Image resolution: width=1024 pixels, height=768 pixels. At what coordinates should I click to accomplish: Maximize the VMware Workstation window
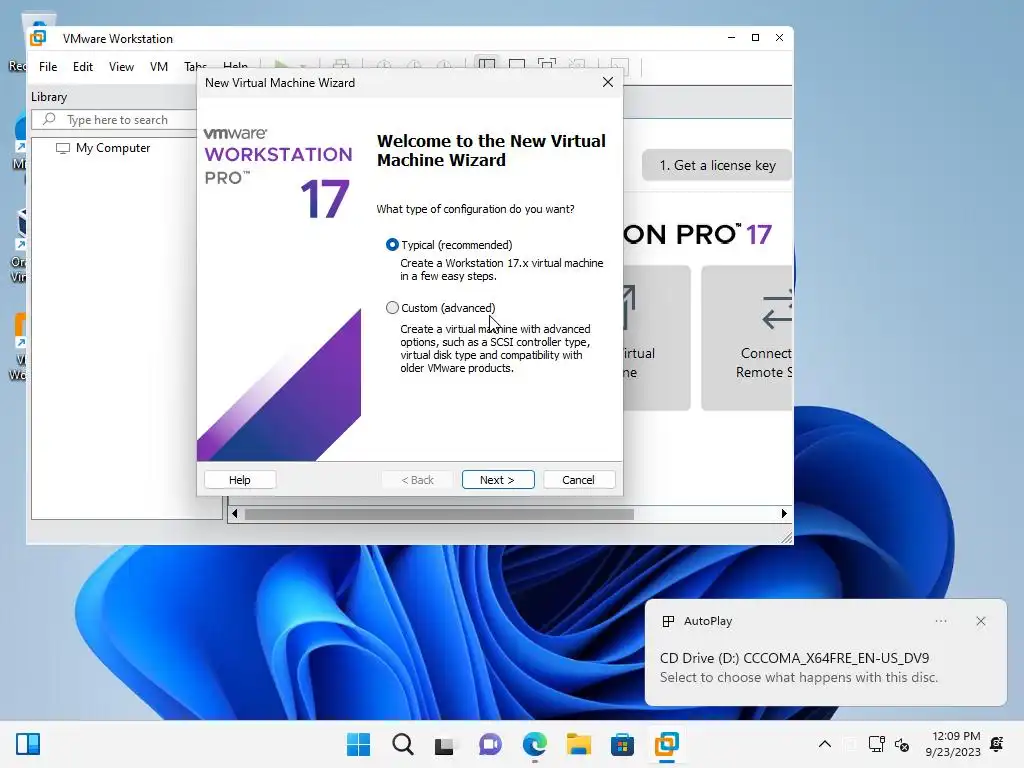[756, 38]
